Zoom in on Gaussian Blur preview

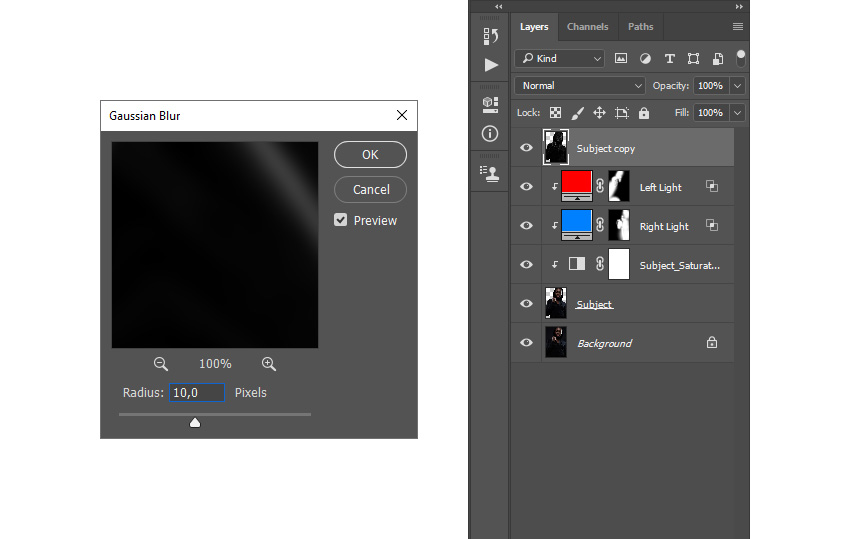269,364
